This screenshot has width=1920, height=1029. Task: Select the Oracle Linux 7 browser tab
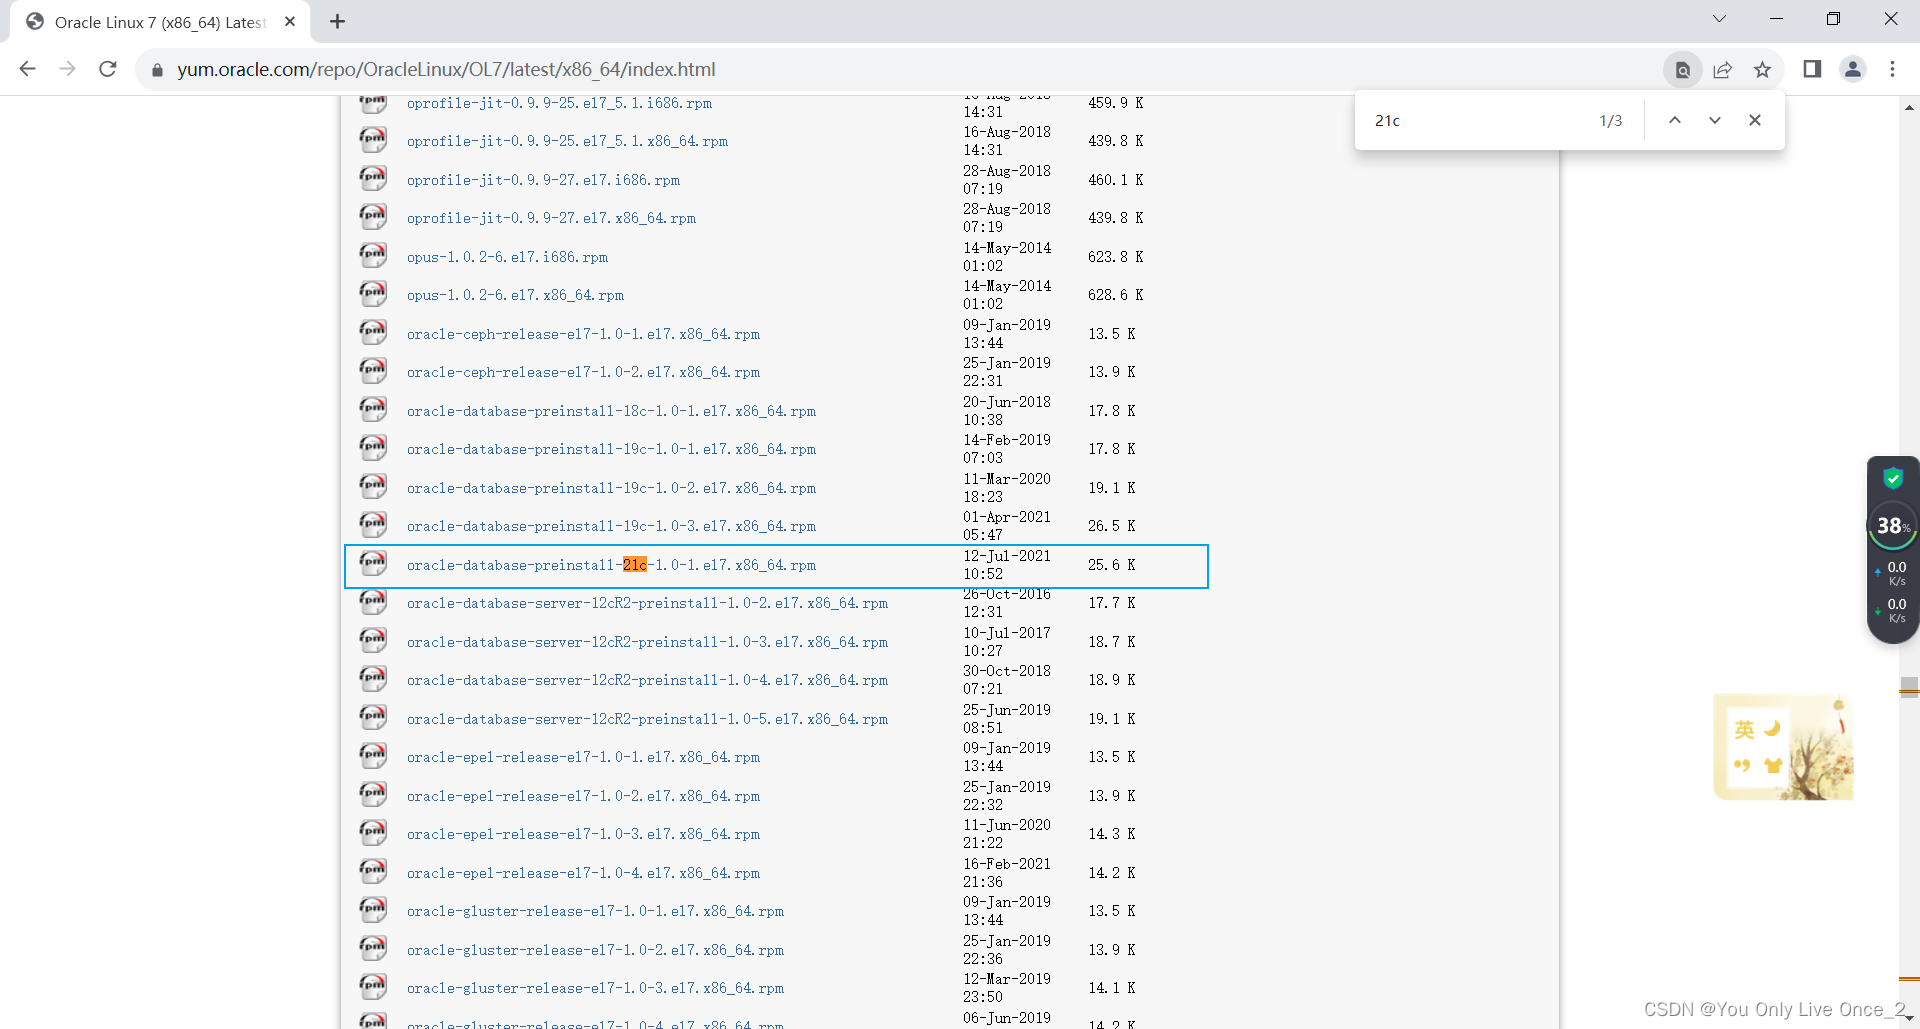pos(160,22)
